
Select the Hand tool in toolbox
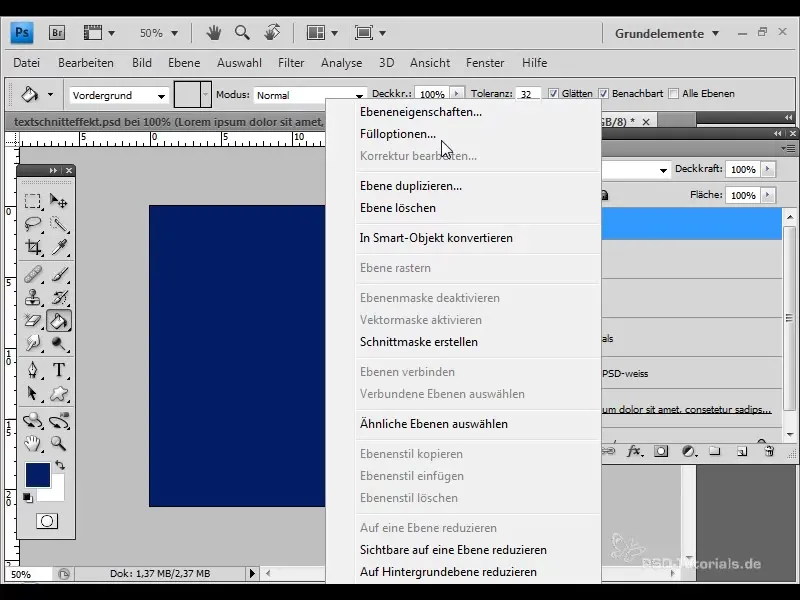coord(33,443)
